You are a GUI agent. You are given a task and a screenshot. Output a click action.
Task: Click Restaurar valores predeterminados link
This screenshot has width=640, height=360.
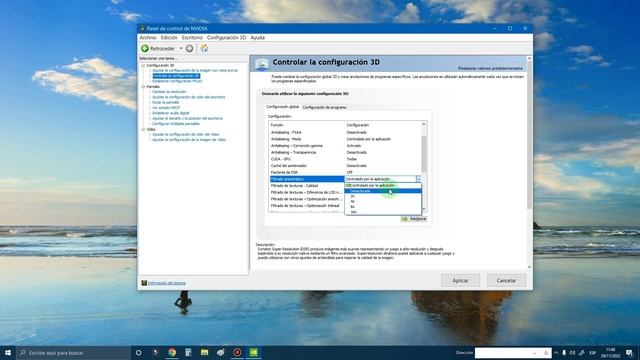click(490, 69)
